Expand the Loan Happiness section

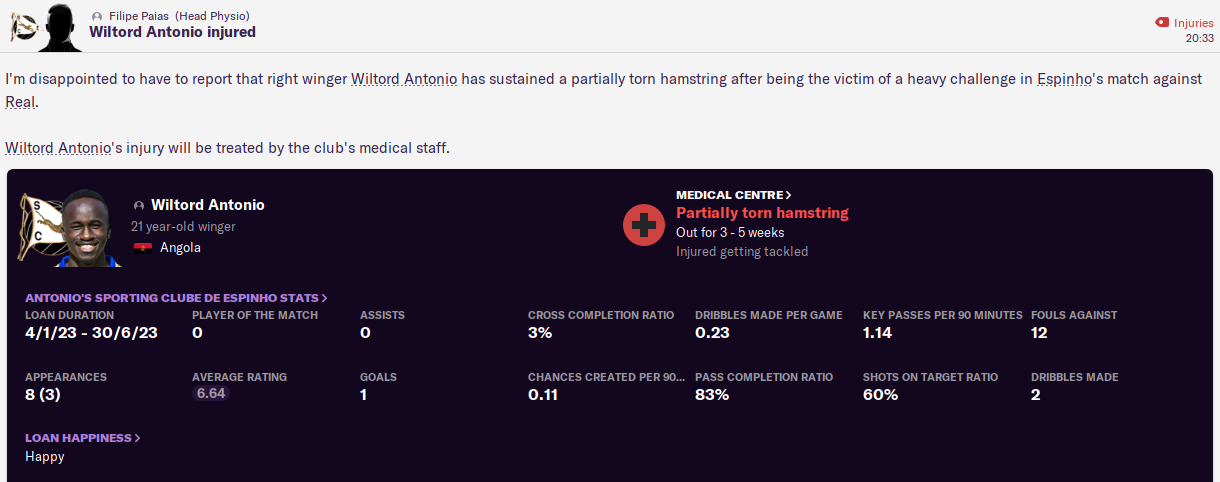pos(82,438)
